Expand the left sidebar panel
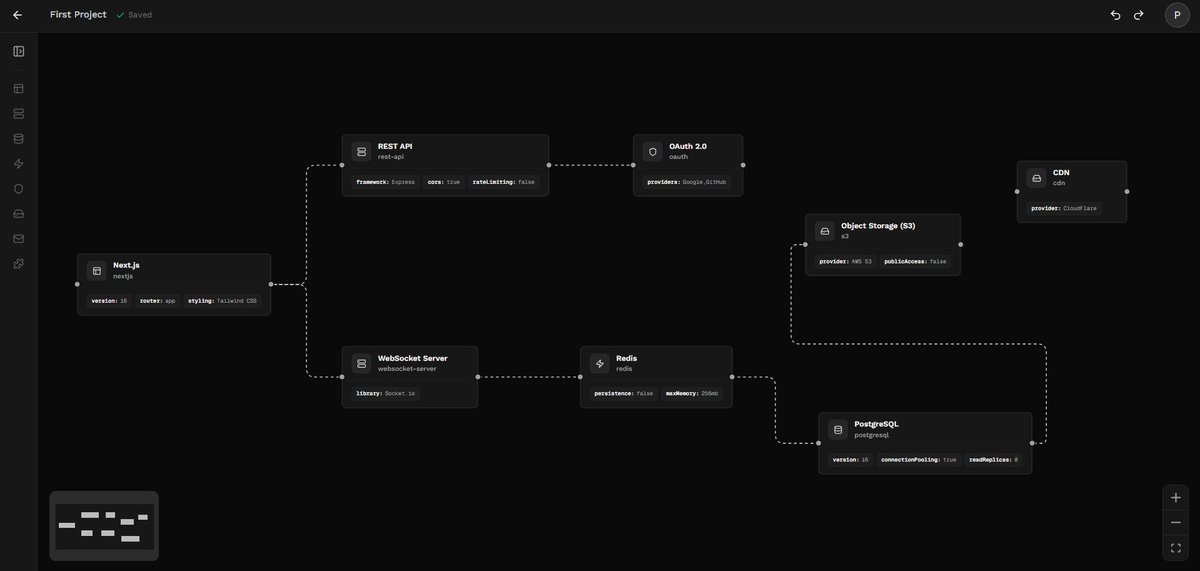Screen dimensions: 1200x571 pyautogui.click(x=18, y=51)
